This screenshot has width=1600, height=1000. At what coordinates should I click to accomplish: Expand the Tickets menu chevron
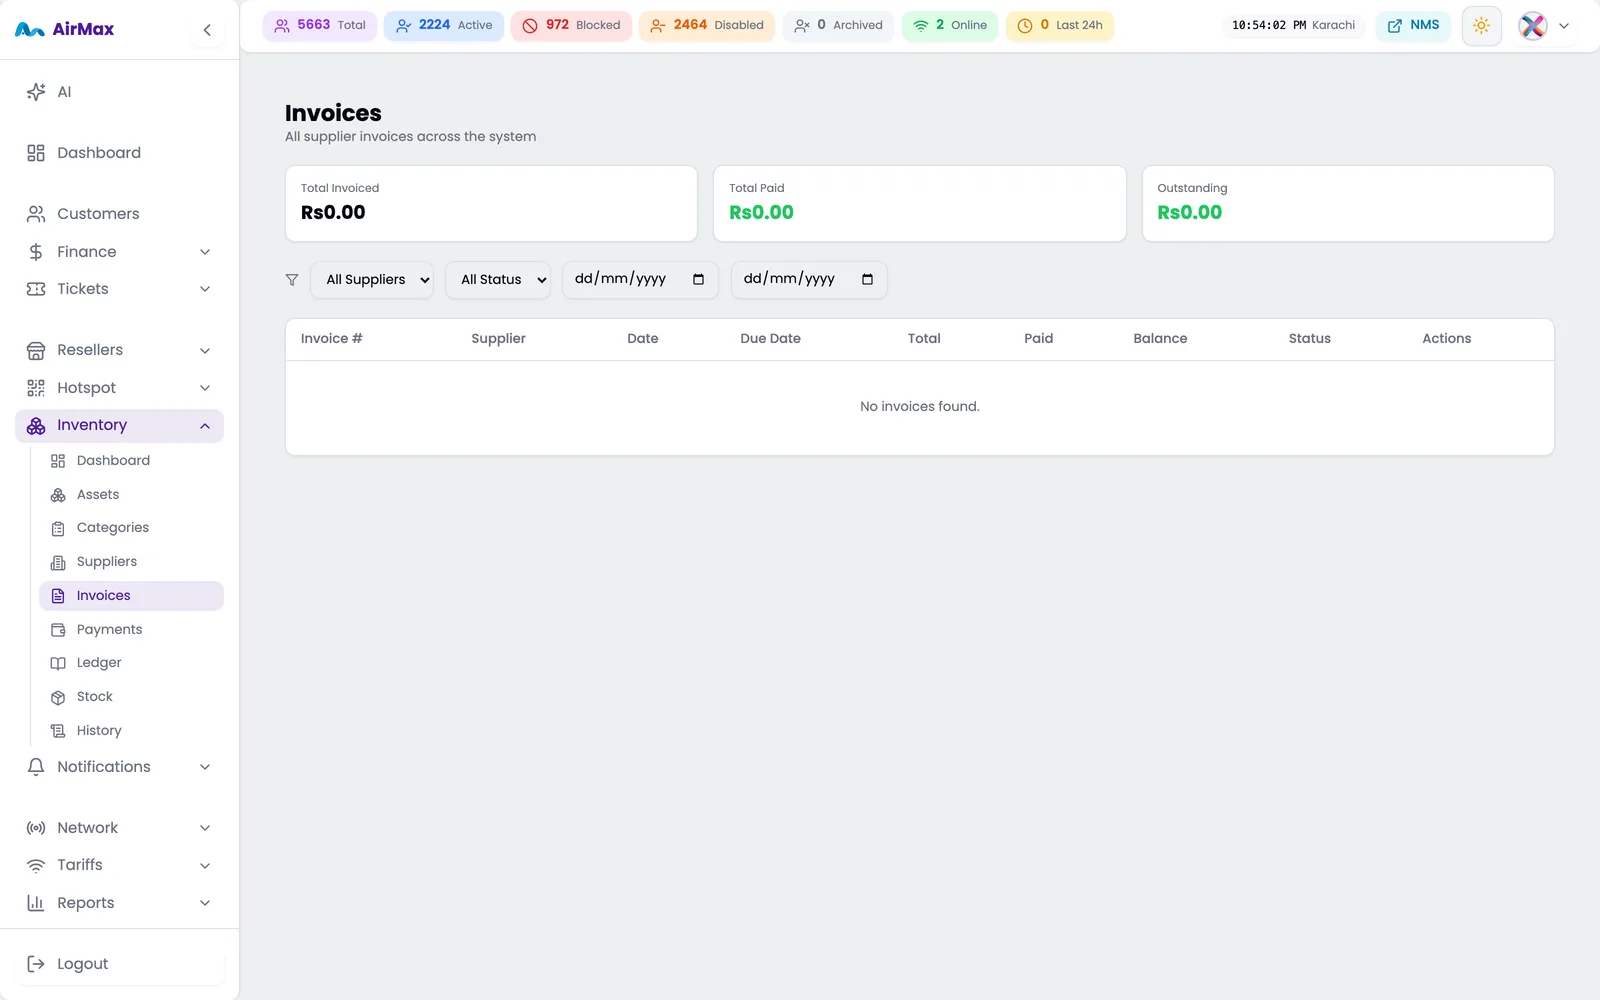[205, 289]
